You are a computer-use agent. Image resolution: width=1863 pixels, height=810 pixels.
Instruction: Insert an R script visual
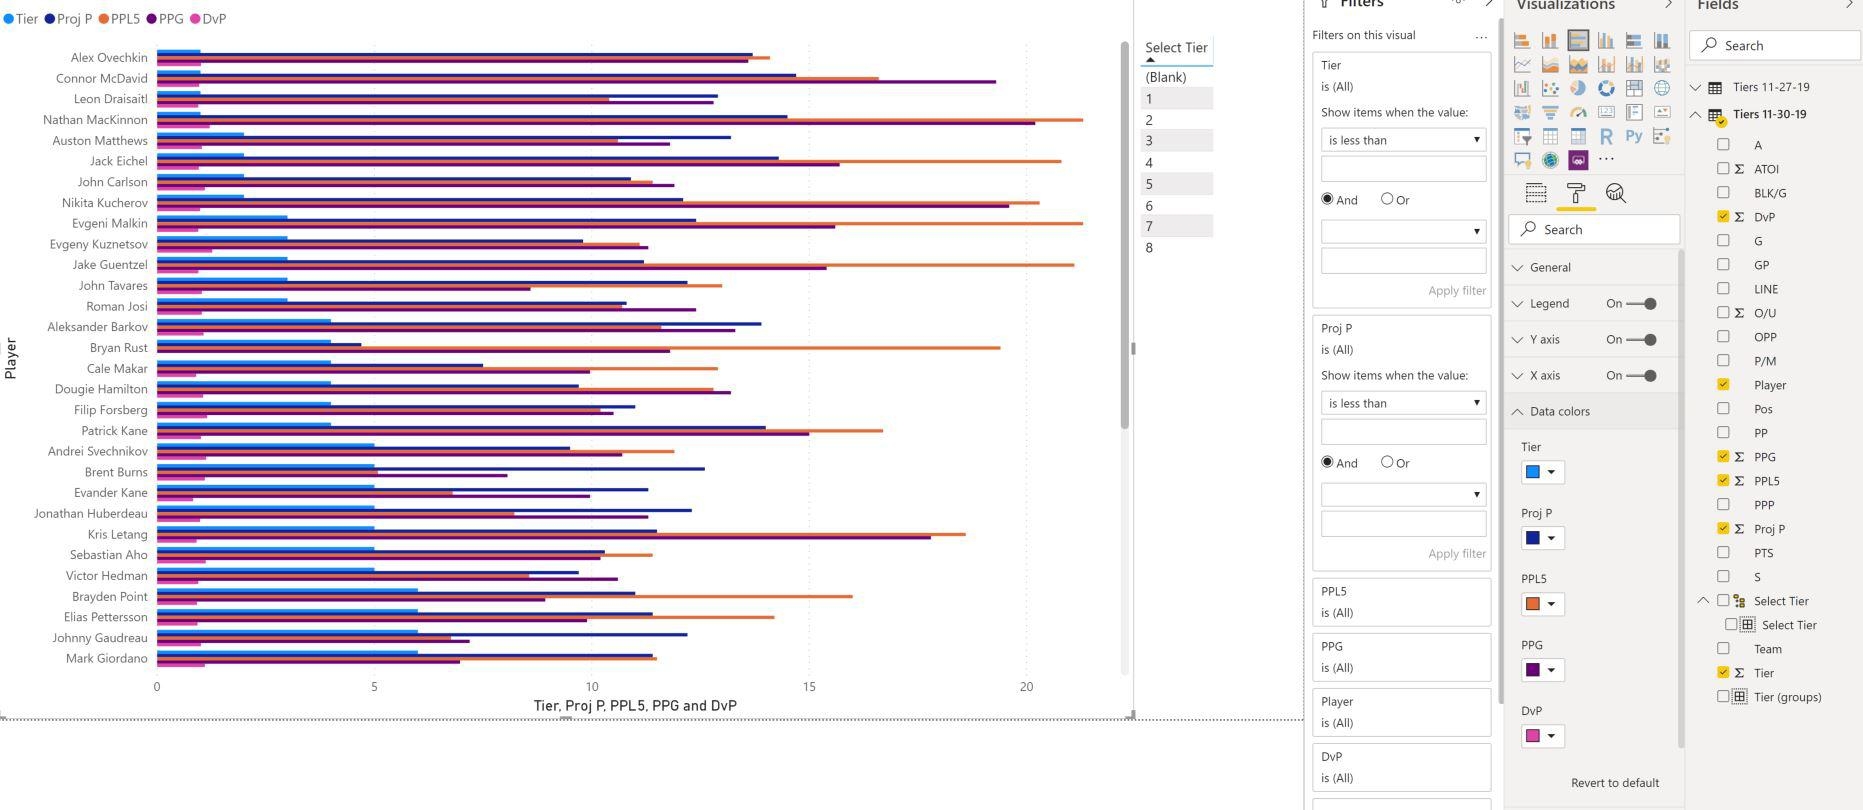tap(1606, 137)
